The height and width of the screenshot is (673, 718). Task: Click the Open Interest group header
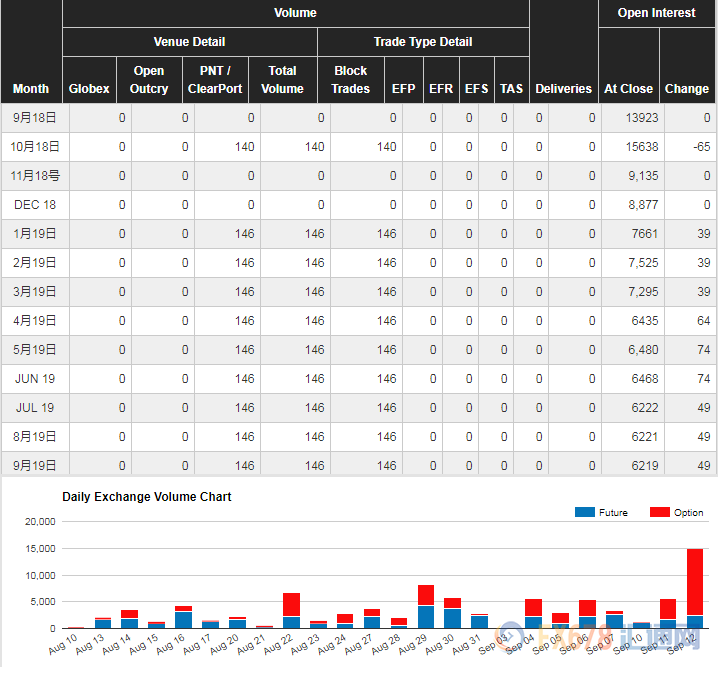[656, 13]
